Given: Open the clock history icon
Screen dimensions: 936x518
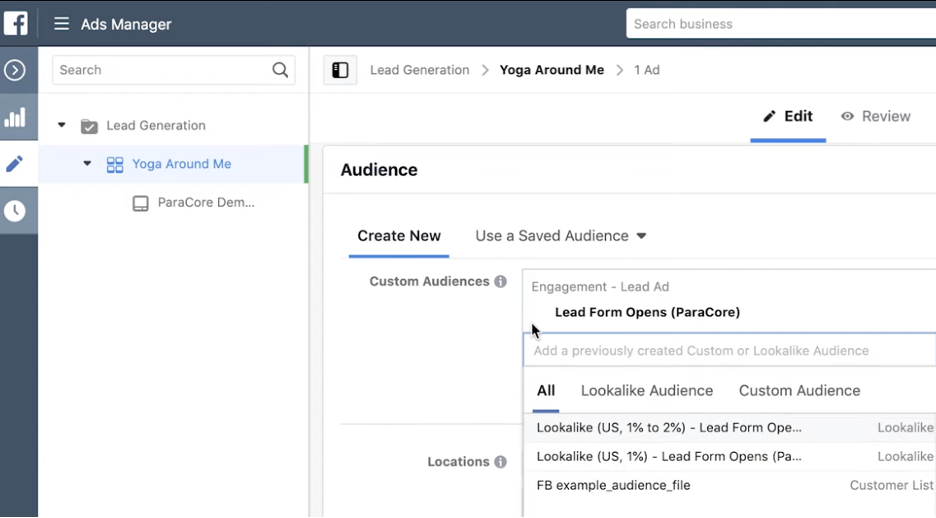Looking at the screenshot, I should [x=15, y=210].
